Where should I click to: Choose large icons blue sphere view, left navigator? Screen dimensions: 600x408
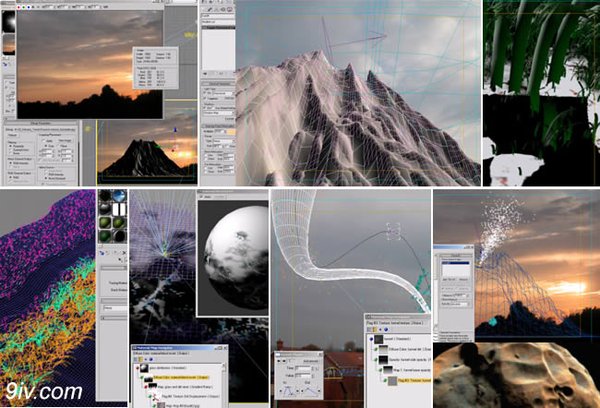[x=151, y=359]
